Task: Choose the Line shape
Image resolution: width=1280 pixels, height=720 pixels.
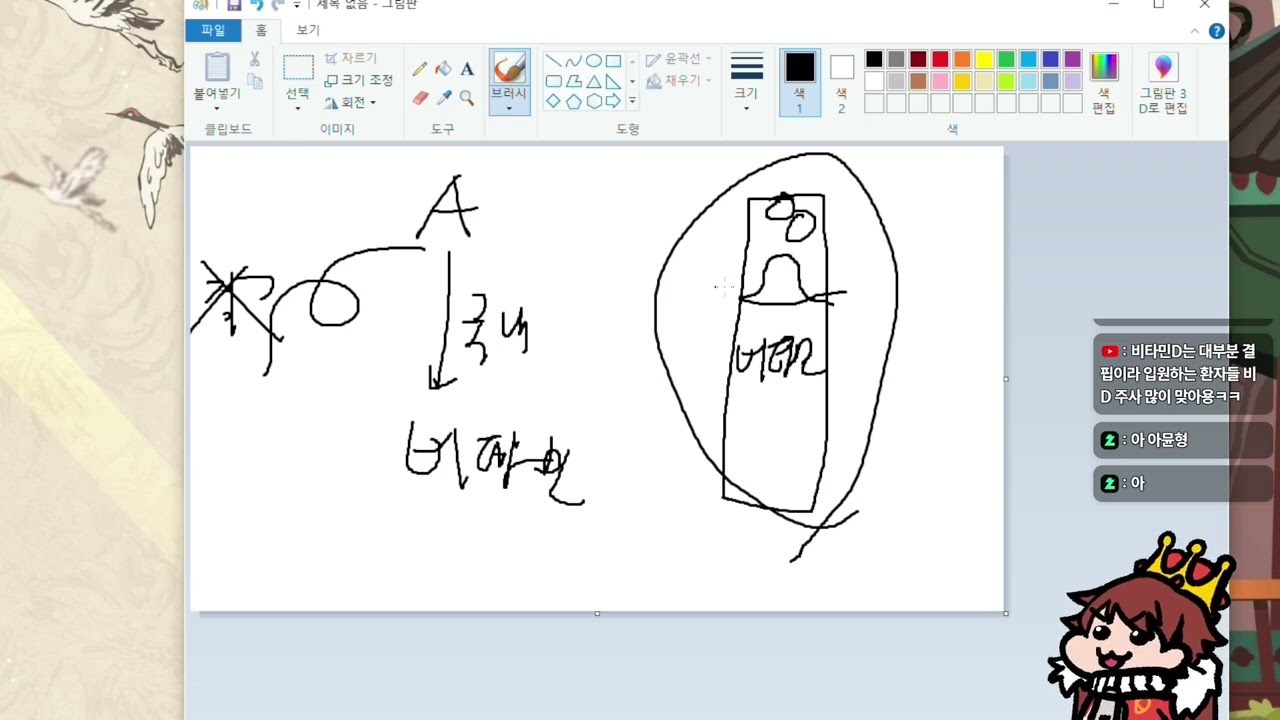Action: [x=553, y=60]
